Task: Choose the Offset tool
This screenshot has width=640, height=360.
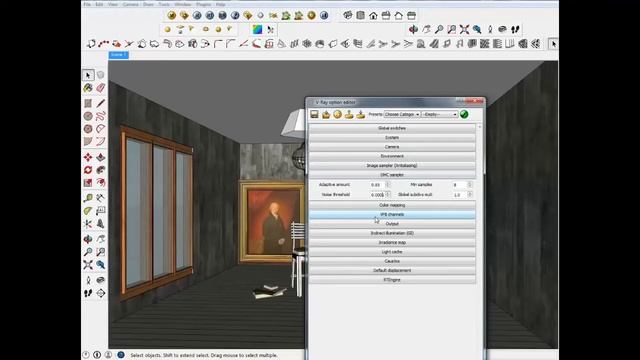Action: [x=100, y=182]
